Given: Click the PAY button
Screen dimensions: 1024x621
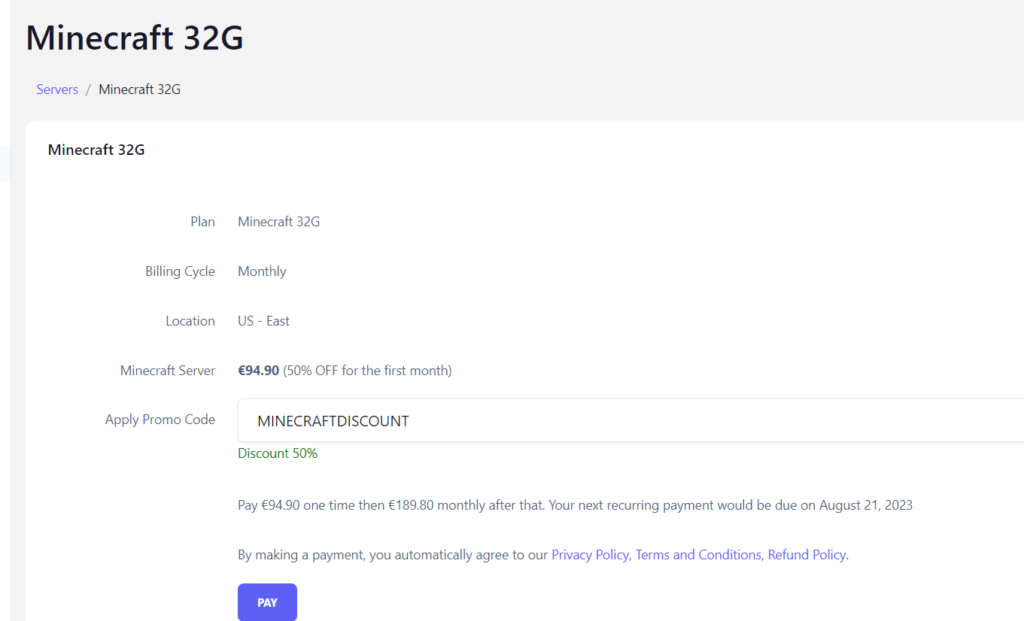Looking at the screenshot, I should click(x=266, y=602).
